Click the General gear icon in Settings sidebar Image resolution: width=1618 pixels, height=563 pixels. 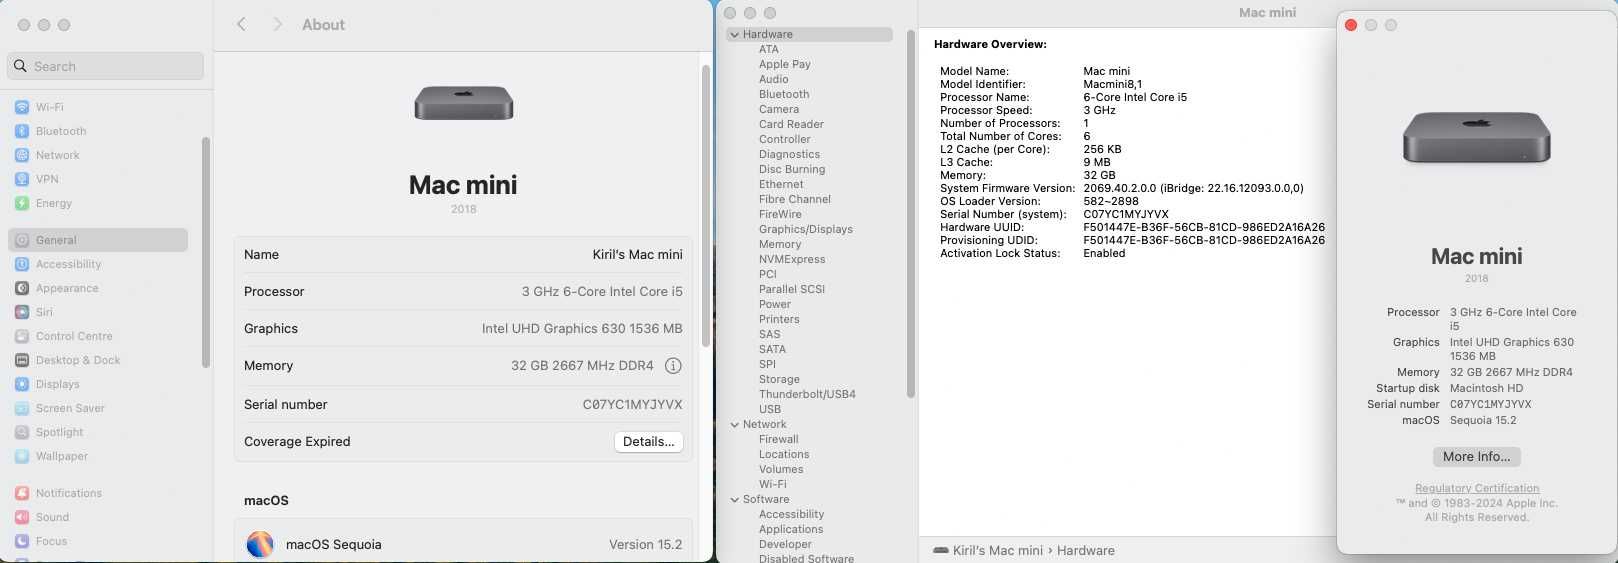pyautogui.click(x=22, y=240)
